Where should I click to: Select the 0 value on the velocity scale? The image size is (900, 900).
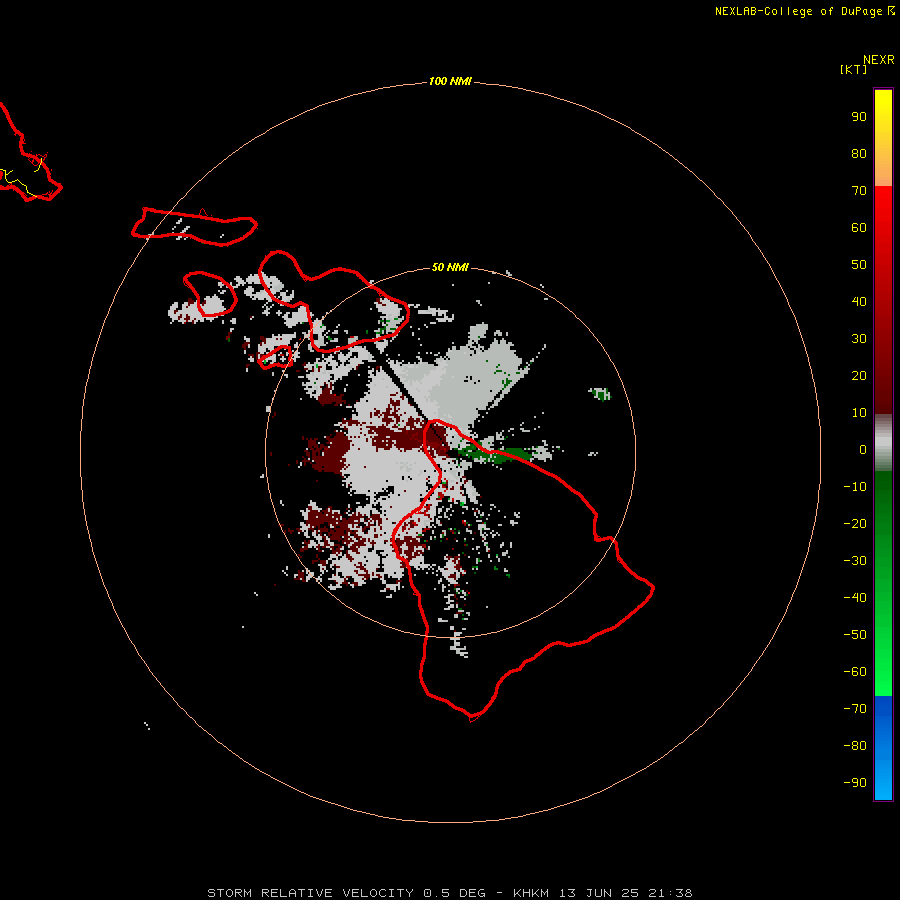[863, 450]
